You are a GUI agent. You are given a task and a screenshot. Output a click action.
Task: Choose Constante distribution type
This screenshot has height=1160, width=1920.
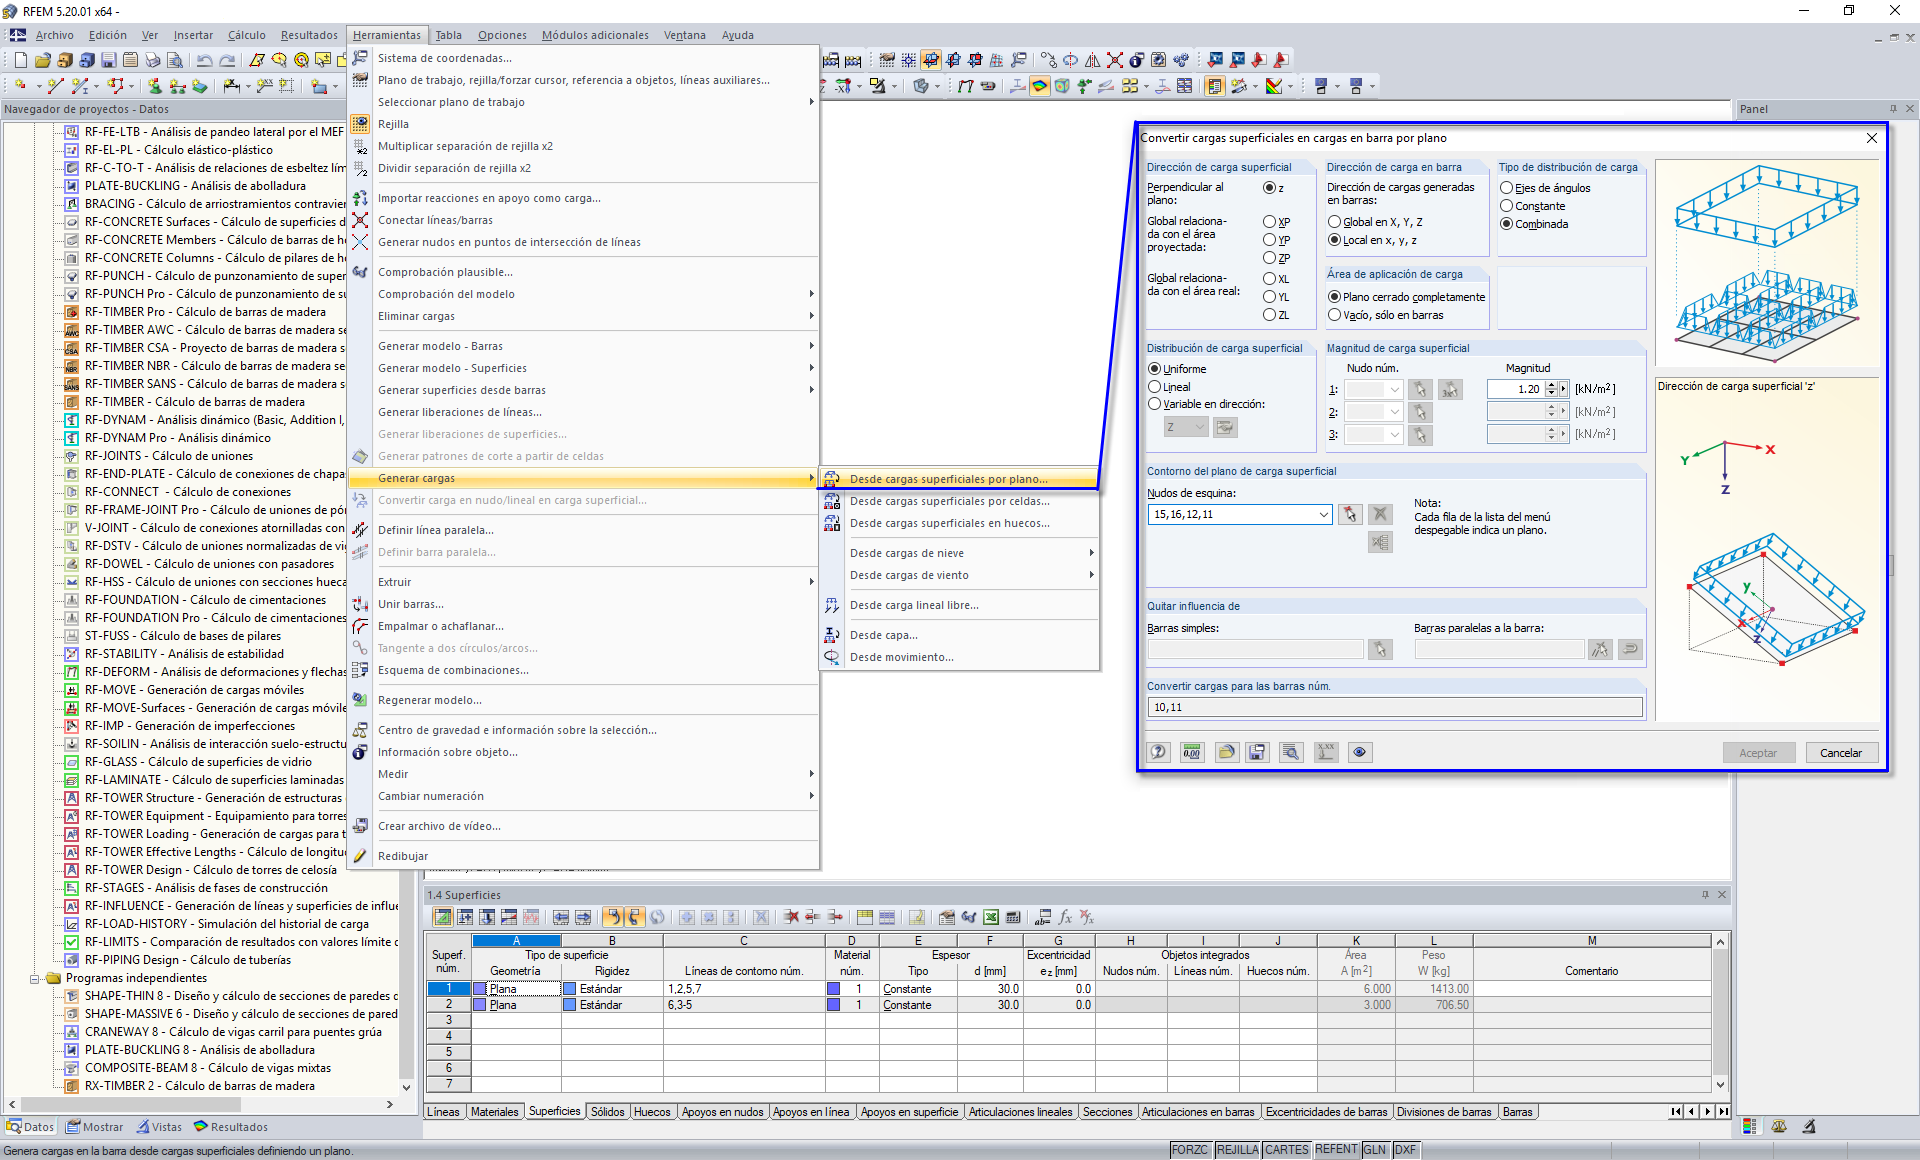click(x=1506, y=206)
